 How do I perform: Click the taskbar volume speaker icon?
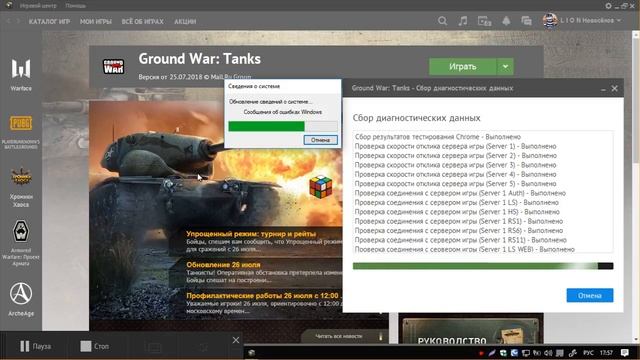[548, 353]
